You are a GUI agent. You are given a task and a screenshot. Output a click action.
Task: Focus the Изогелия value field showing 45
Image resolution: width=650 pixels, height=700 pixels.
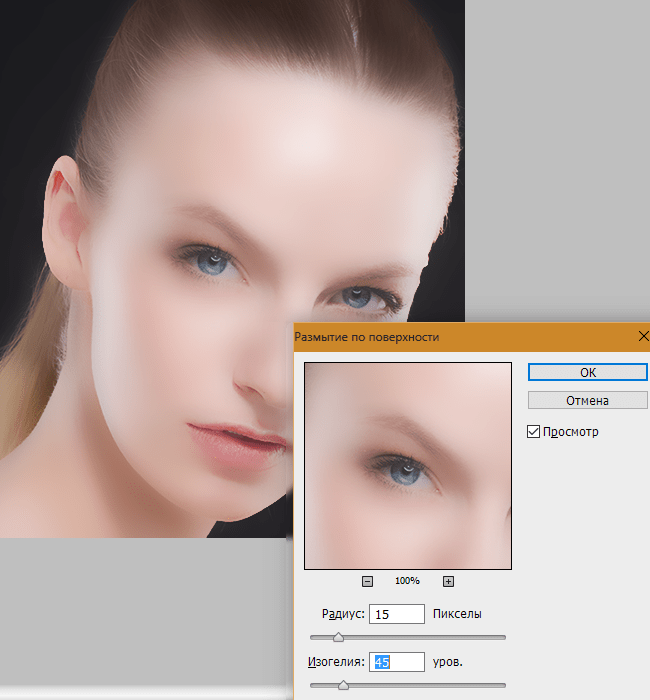pos(396,662)
